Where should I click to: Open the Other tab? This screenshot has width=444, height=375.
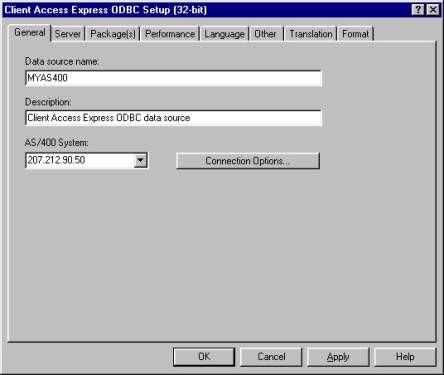click(x=266, y=34)
